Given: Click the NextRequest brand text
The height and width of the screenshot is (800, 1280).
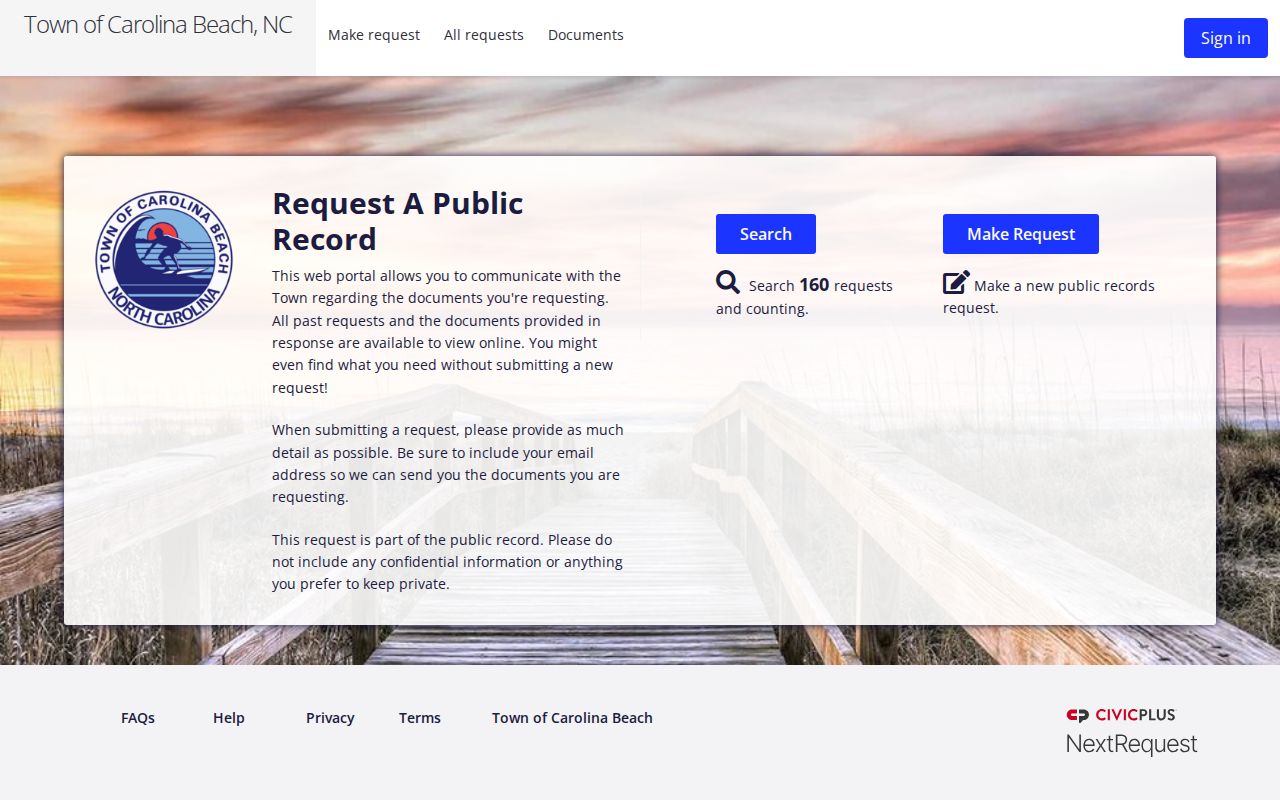Looking at the screenshot, I should point(1131,744).
